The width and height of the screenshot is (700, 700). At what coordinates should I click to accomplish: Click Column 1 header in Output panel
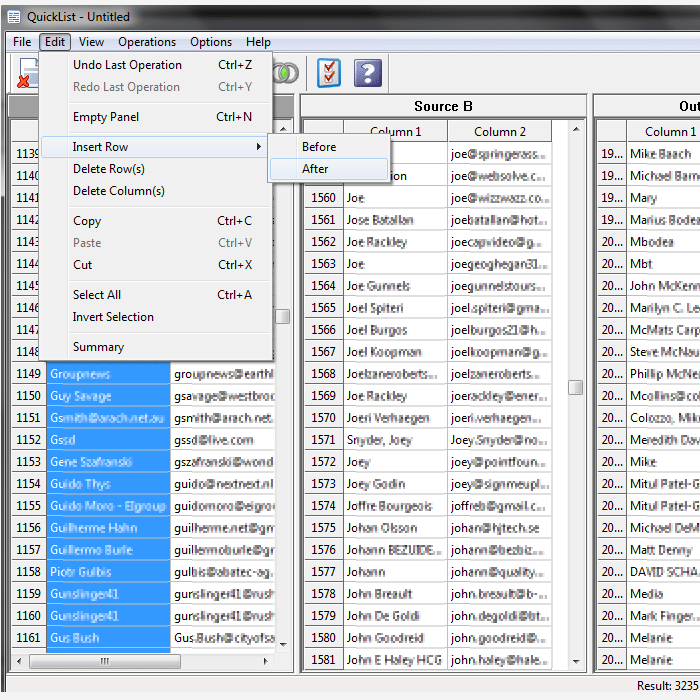pos(663,132)
